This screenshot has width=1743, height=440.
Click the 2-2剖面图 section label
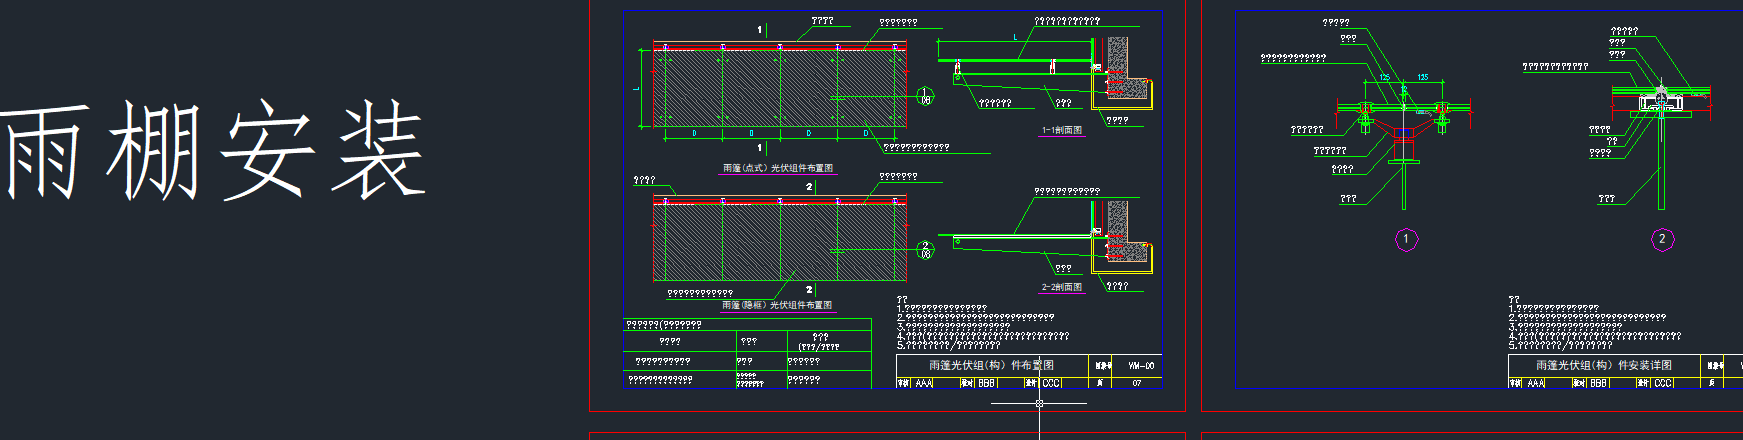coord(1061,287)
